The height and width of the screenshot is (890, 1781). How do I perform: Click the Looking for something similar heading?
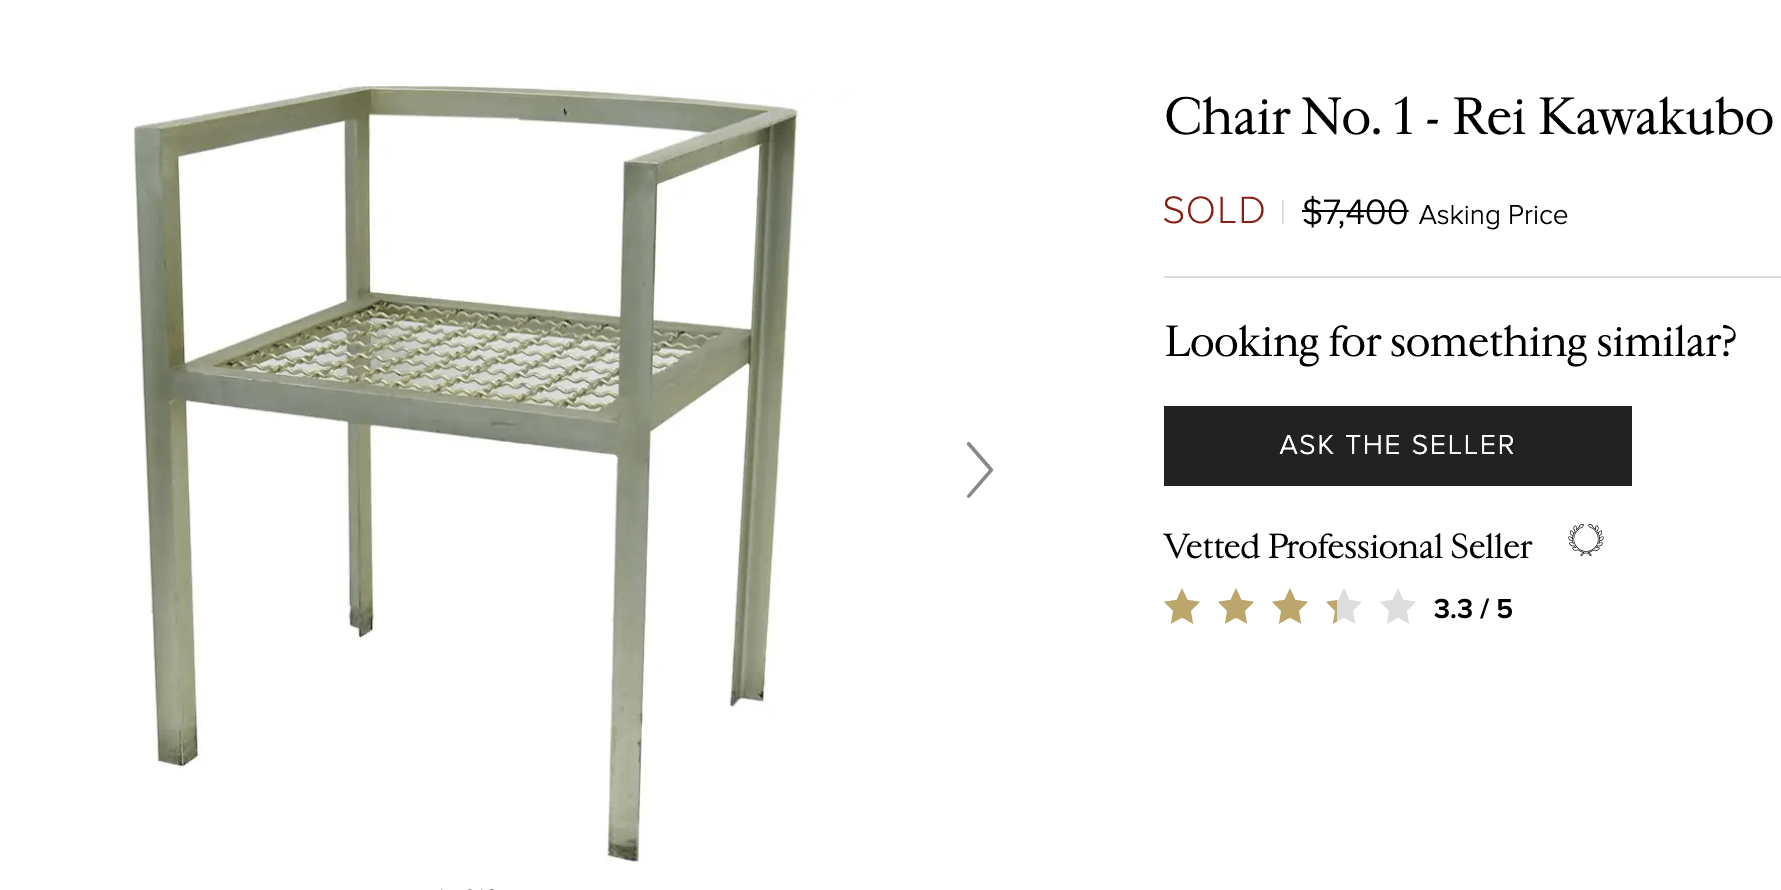point(1450,342)
